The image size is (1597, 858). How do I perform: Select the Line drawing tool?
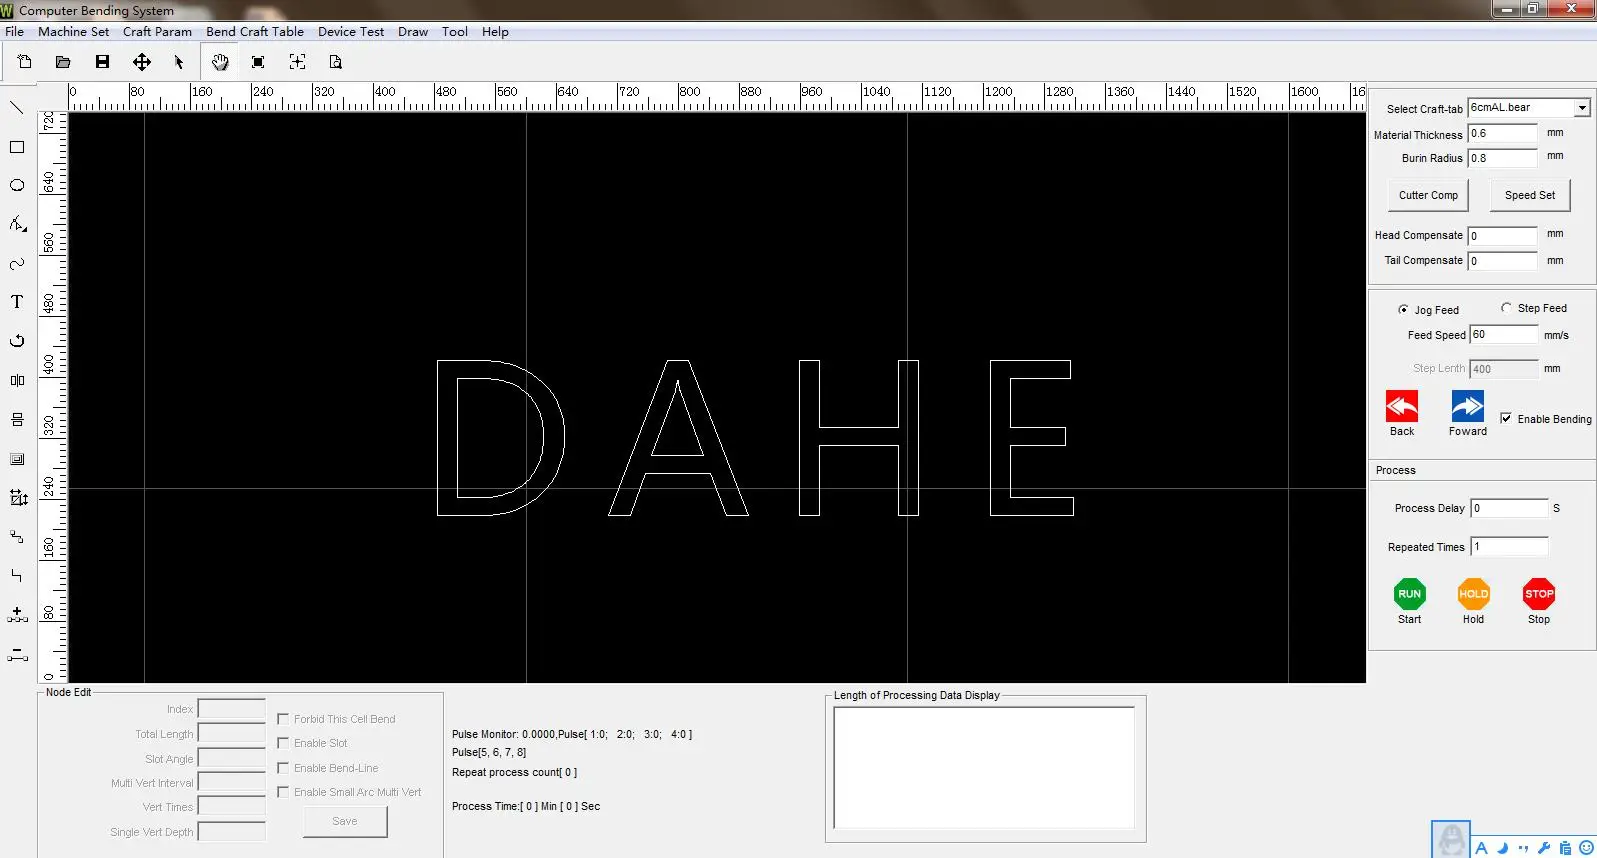click(x=17, y=108)
